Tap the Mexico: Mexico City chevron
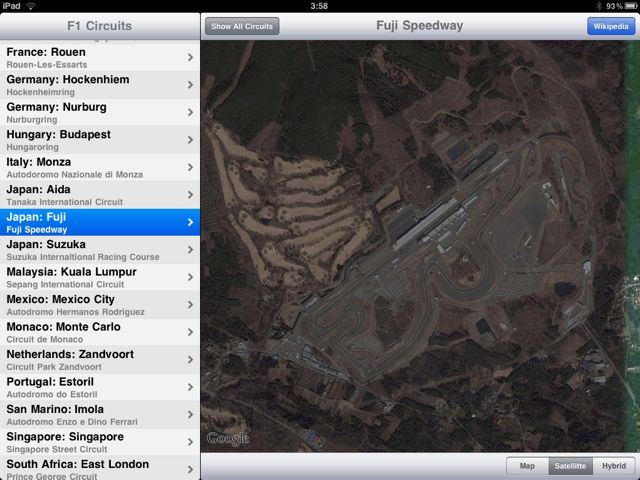 [191, 305]
